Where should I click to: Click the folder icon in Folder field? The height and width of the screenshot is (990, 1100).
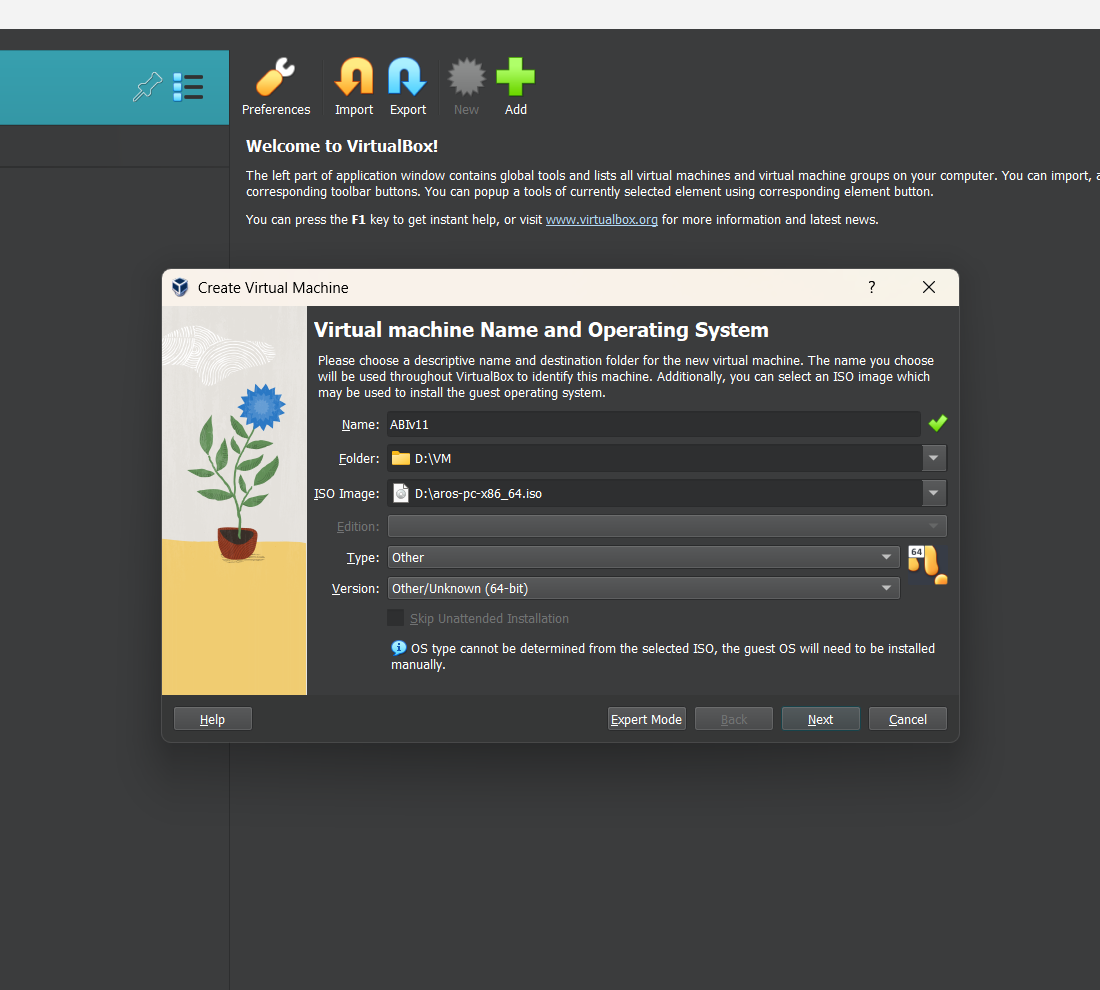point(401,458)
